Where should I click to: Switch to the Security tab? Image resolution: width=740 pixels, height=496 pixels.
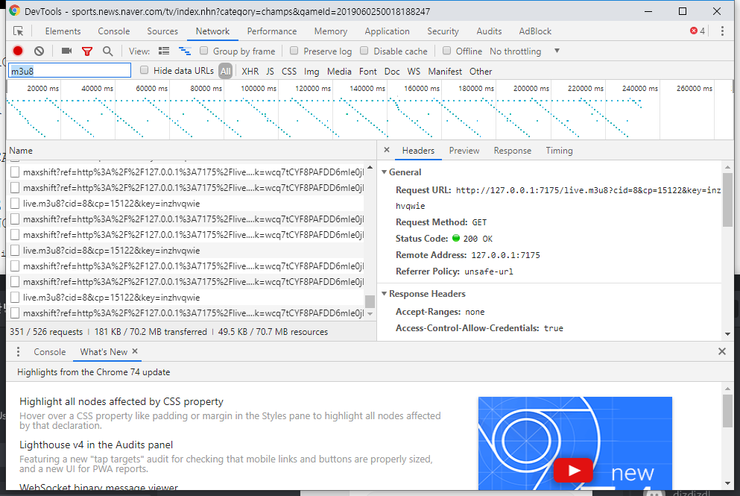pos(443,31)
